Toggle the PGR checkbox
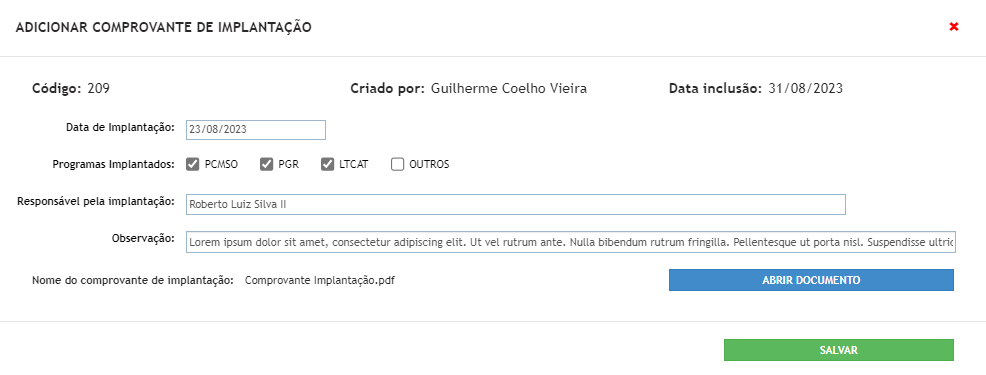Screen dimensions: 986x375 click(266, 165)
